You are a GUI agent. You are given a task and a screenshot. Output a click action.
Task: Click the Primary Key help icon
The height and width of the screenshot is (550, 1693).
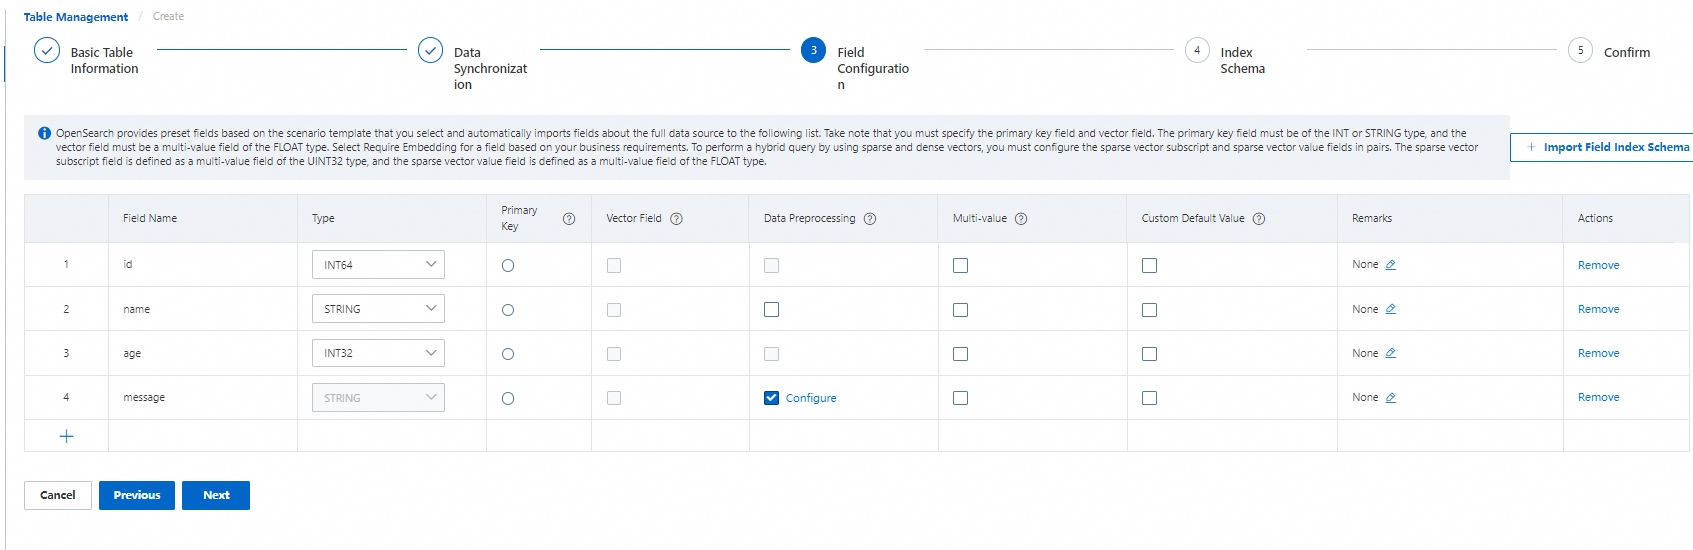point(569,219)
